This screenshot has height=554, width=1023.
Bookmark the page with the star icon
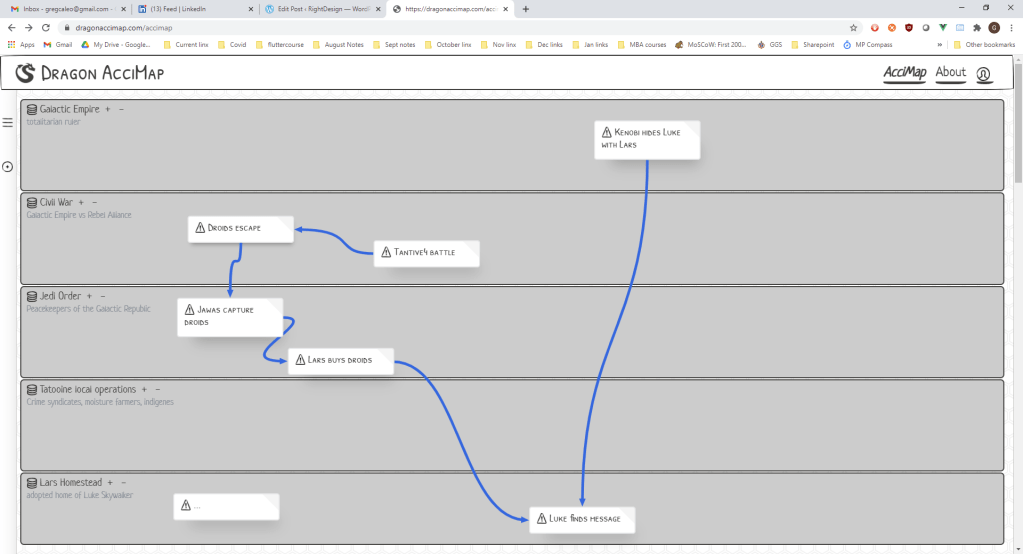click(853, 28)
